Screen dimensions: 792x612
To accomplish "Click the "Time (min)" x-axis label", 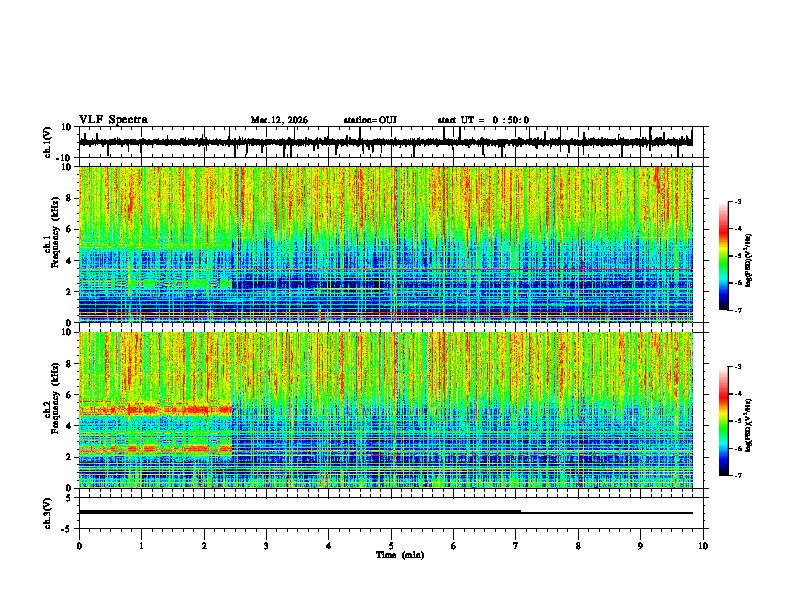I will click(400, 555).
